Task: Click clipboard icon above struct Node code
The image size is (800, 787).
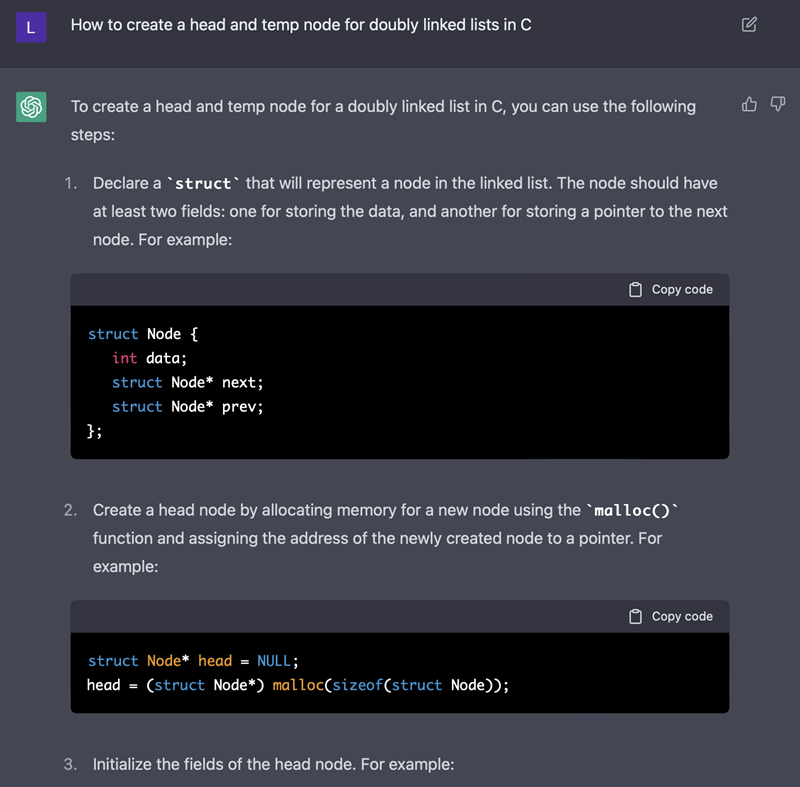Action: (x=635, y=290)
